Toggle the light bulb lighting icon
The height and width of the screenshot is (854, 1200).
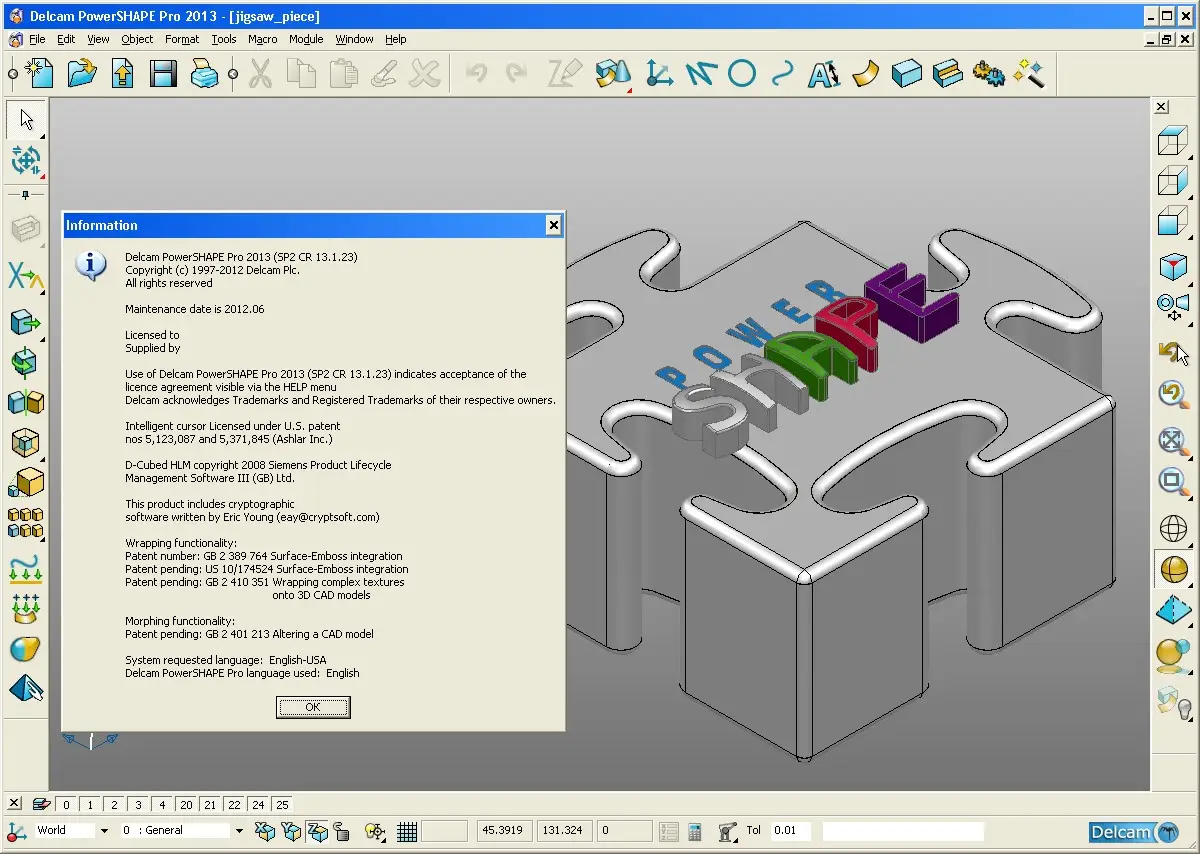1174,703
